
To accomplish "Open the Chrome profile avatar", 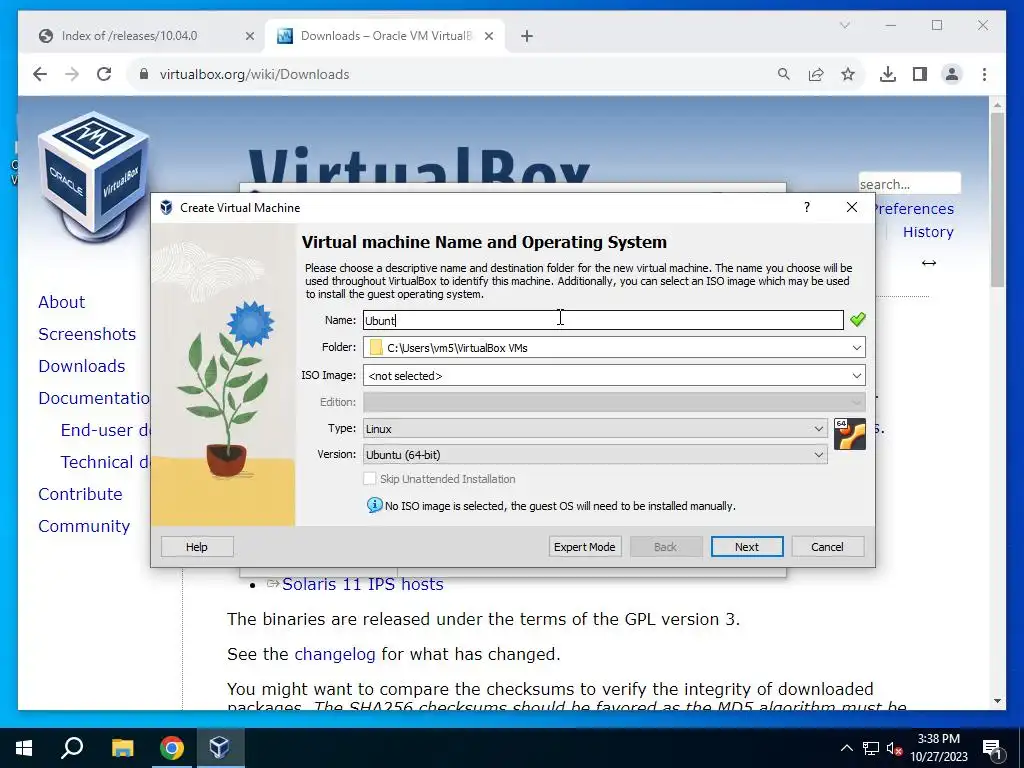I will 952,74.
